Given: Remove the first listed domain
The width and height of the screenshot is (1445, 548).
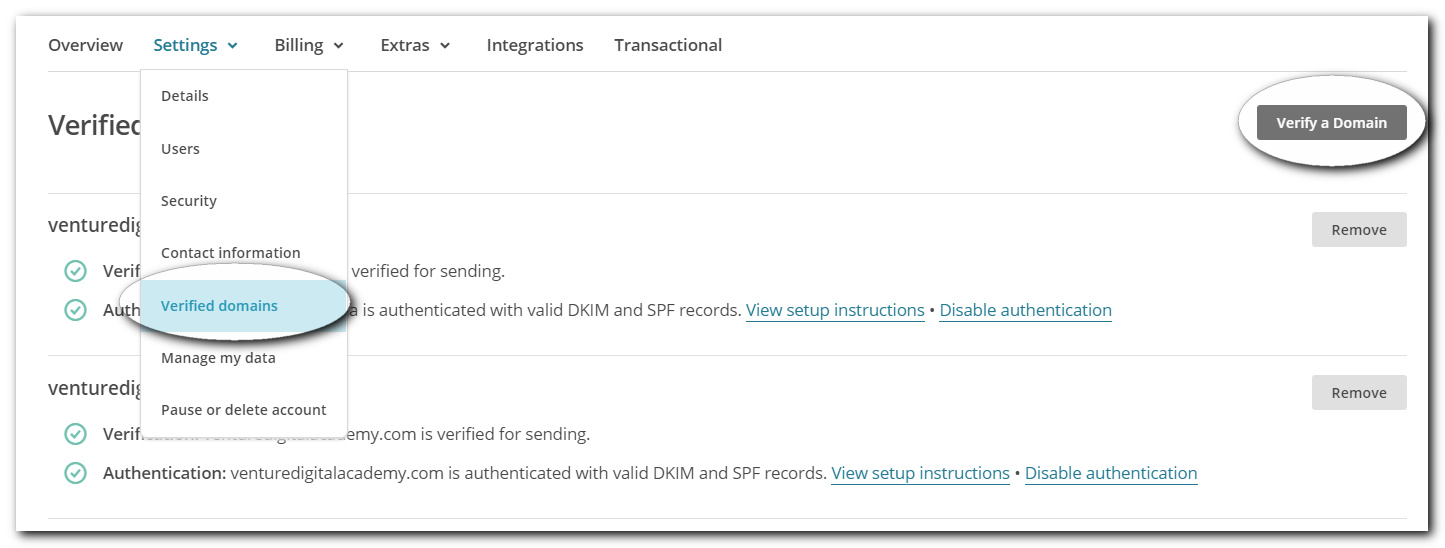Looking at the screenshot, I should tap(1359, 230).
